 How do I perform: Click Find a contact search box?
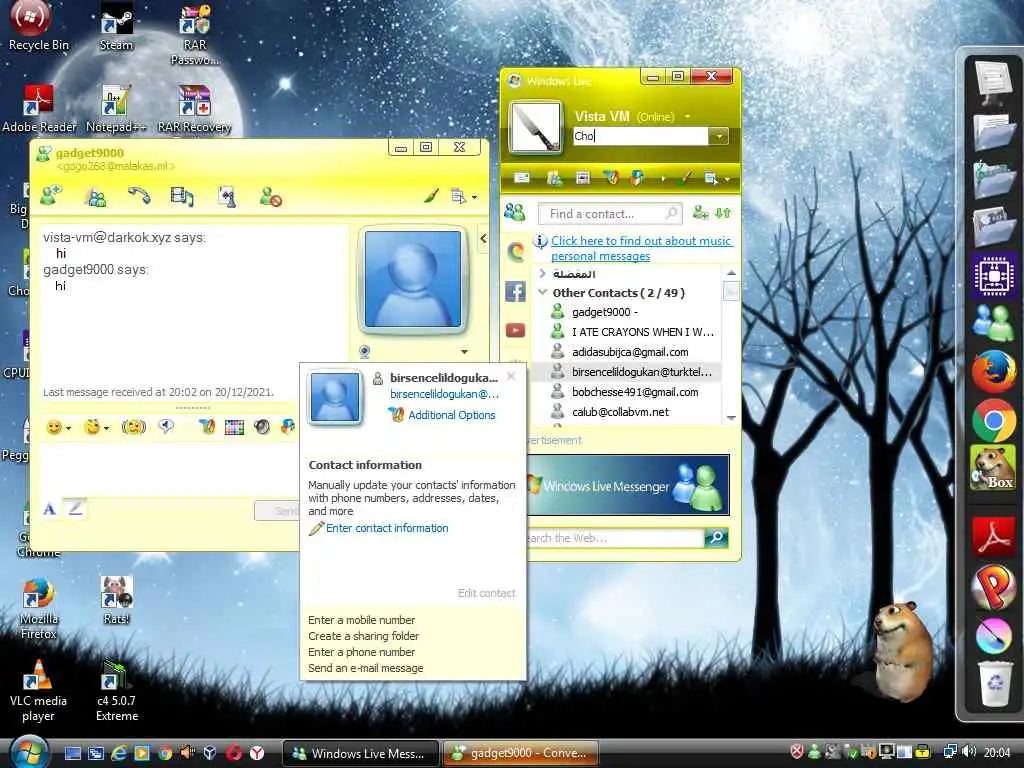click(x=609, y=214)
